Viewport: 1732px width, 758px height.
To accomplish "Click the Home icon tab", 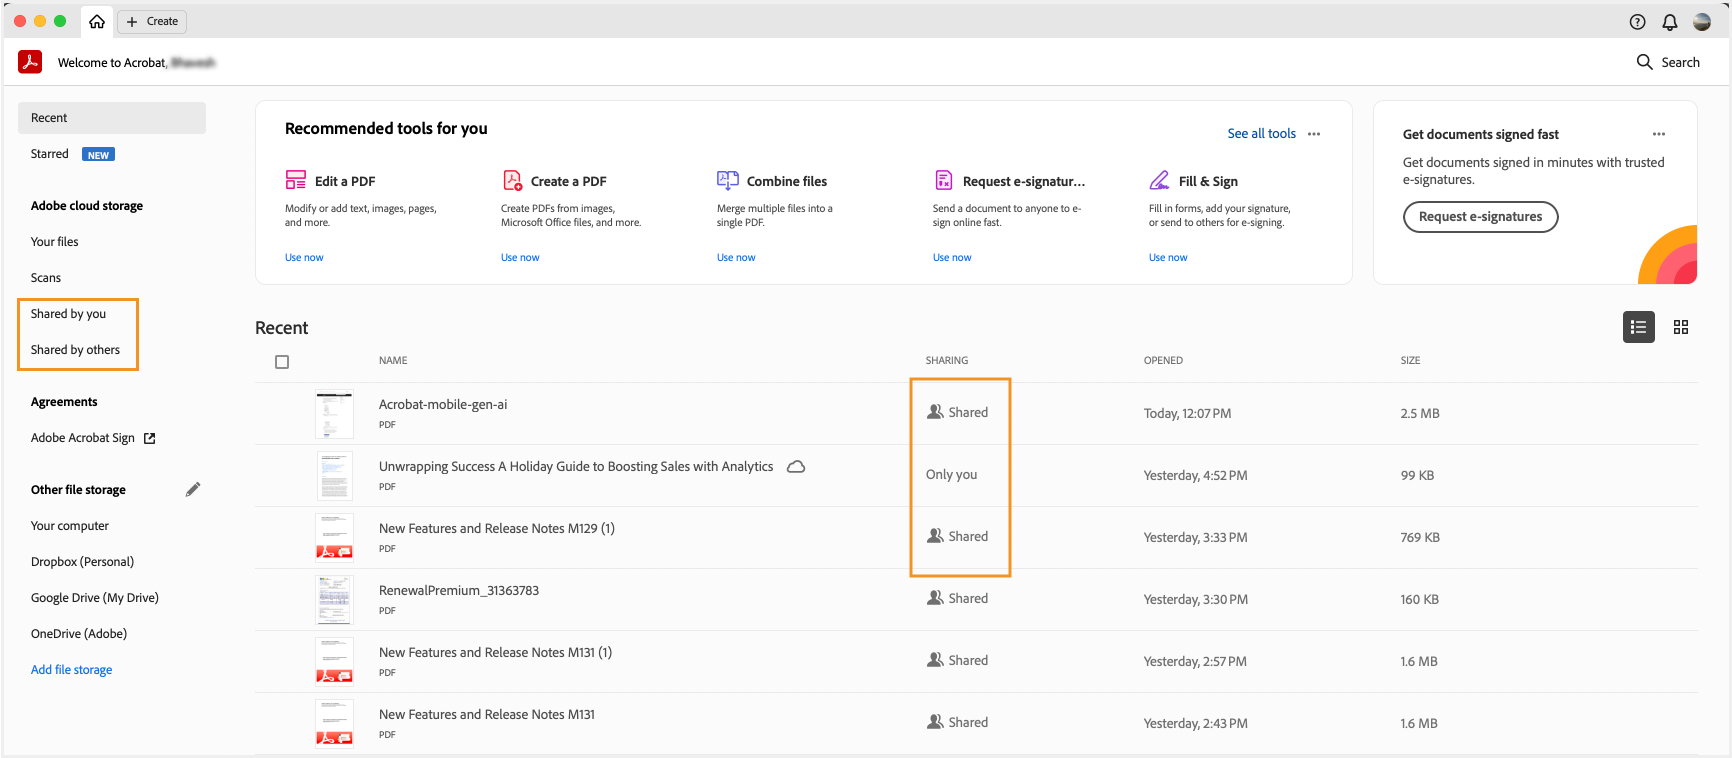I will (97, 21).
